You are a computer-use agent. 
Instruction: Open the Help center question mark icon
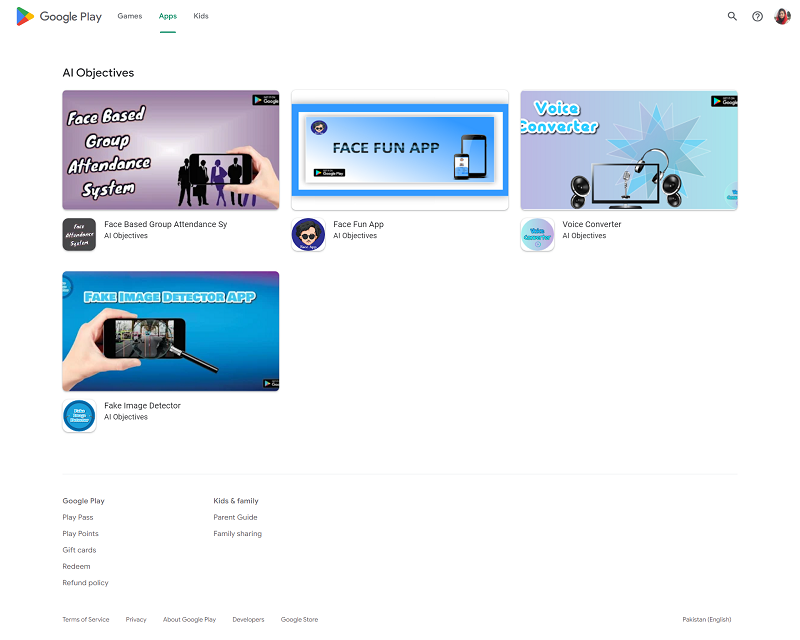click(x=758, y=16)
